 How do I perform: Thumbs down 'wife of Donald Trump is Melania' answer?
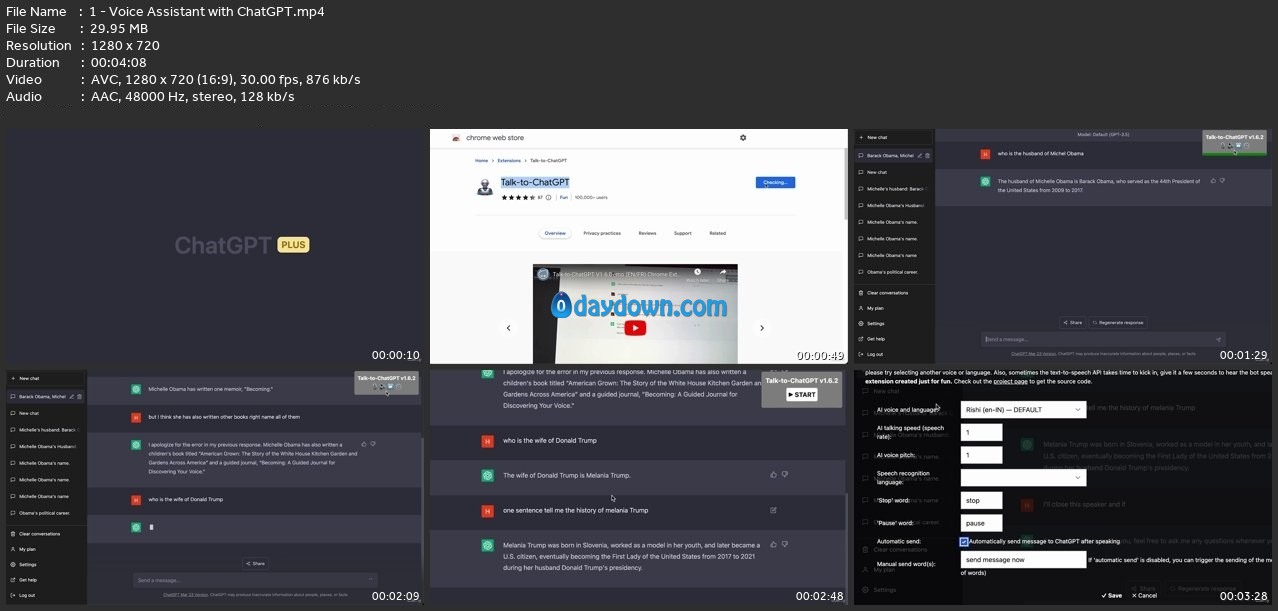(x=785, y=475)
